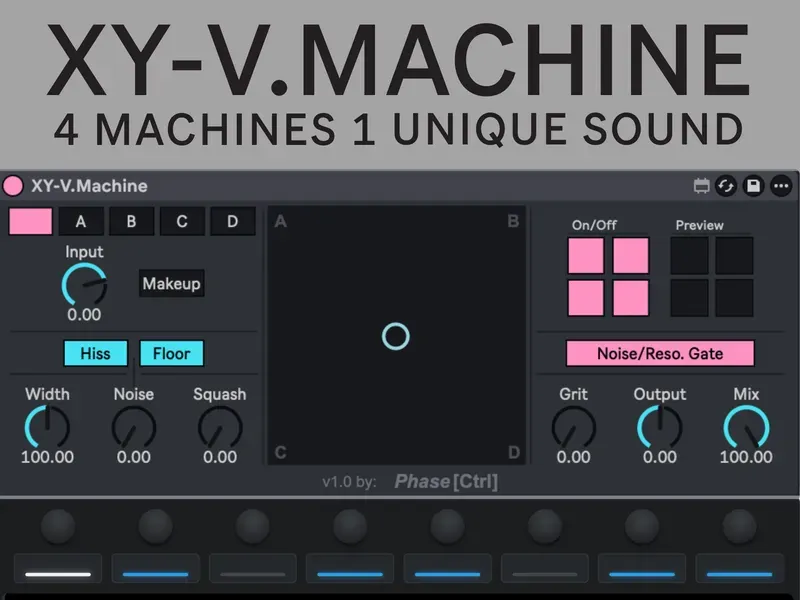The height and width of the screenshot is (600, 800).
Task: Click the Noise knob
Action: tap(134, 427)
